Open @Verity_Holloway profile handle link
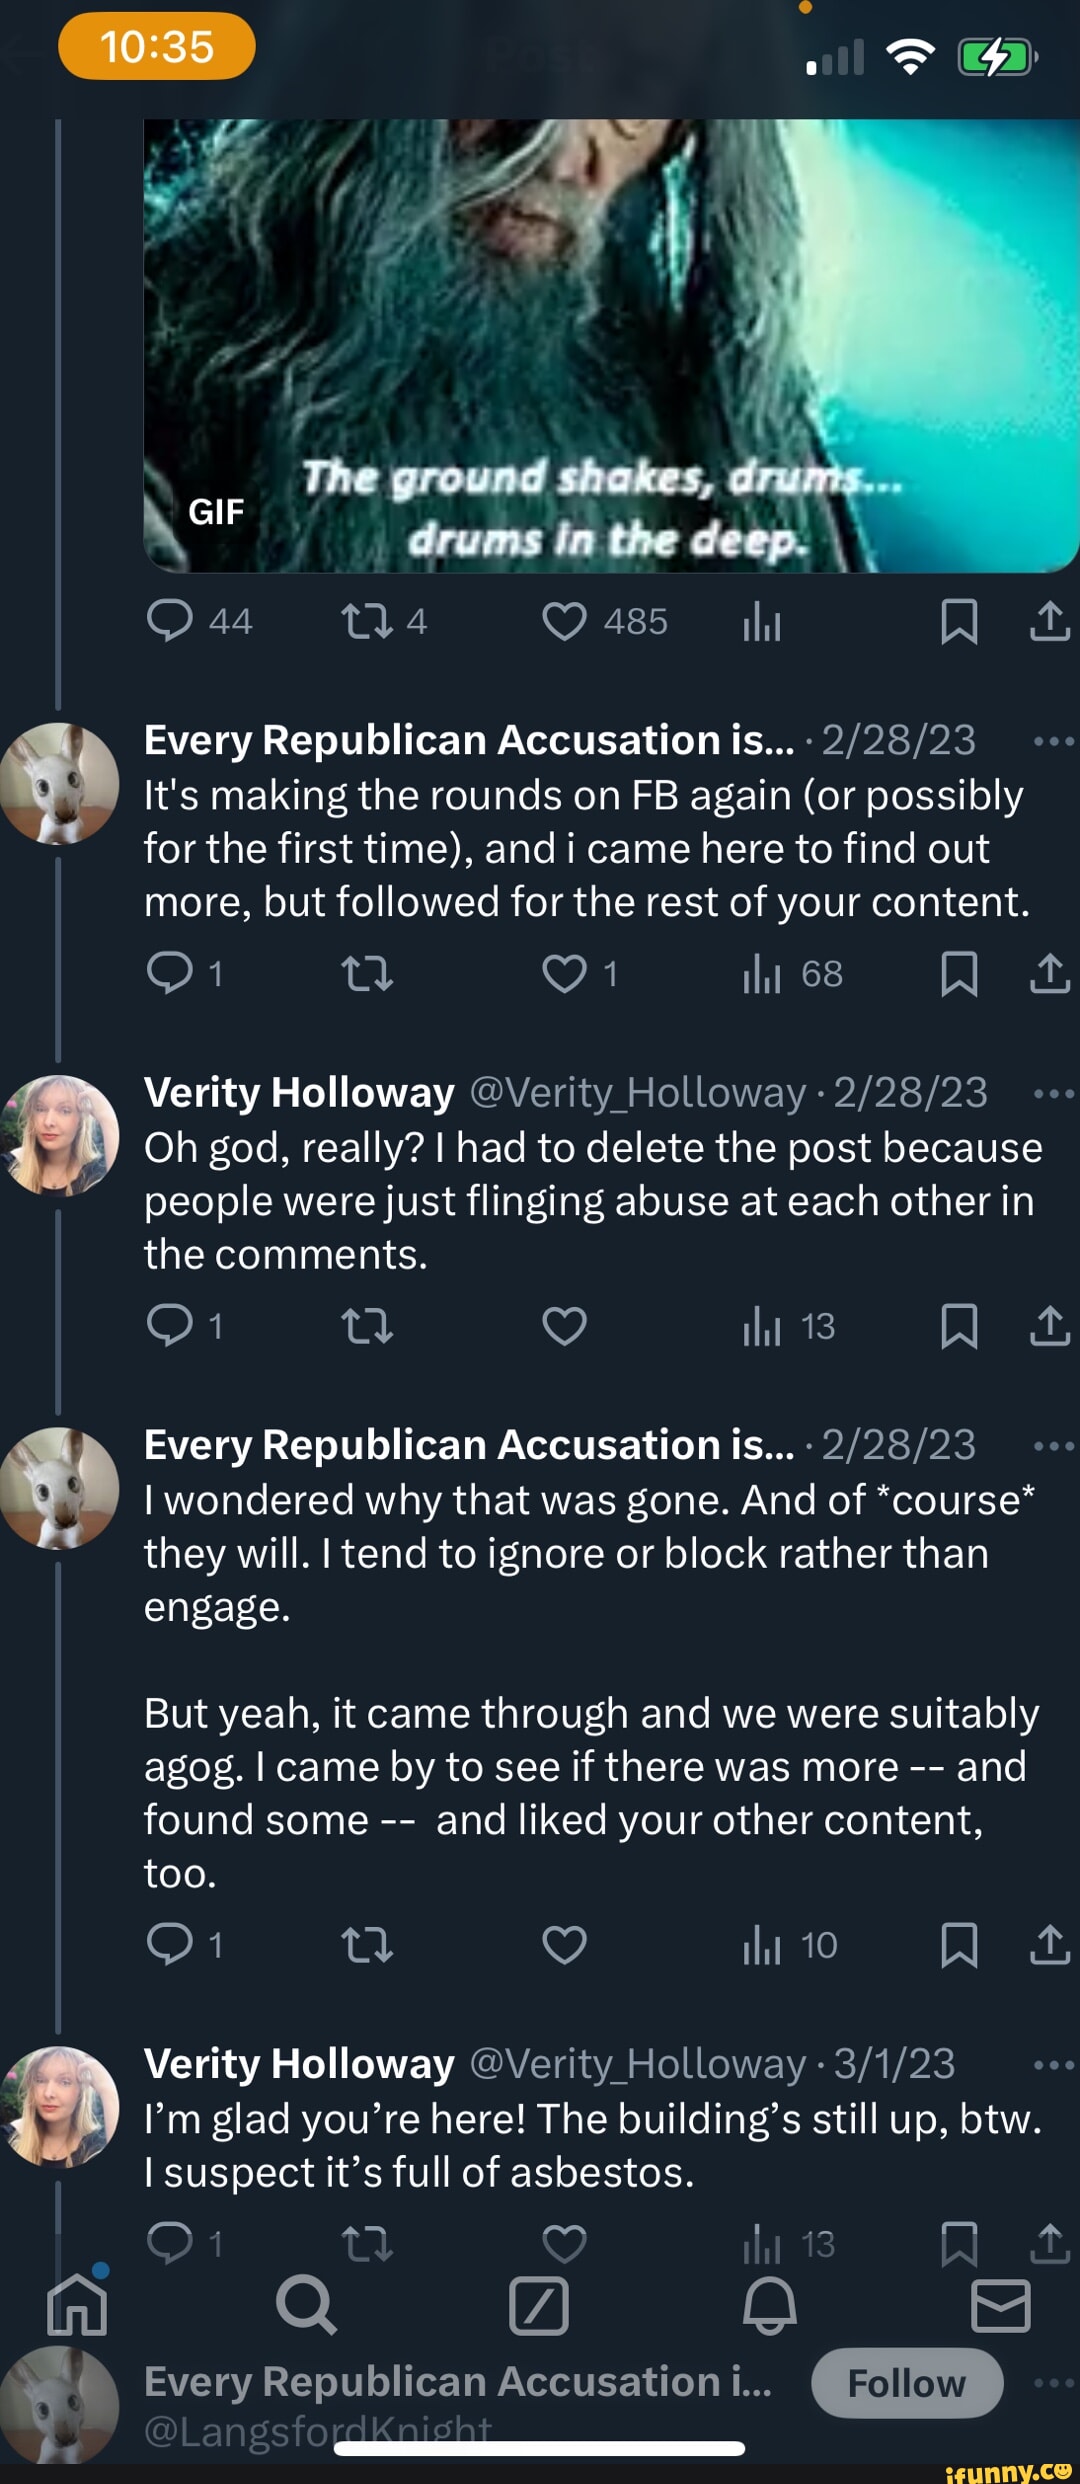 [637, 1093]
